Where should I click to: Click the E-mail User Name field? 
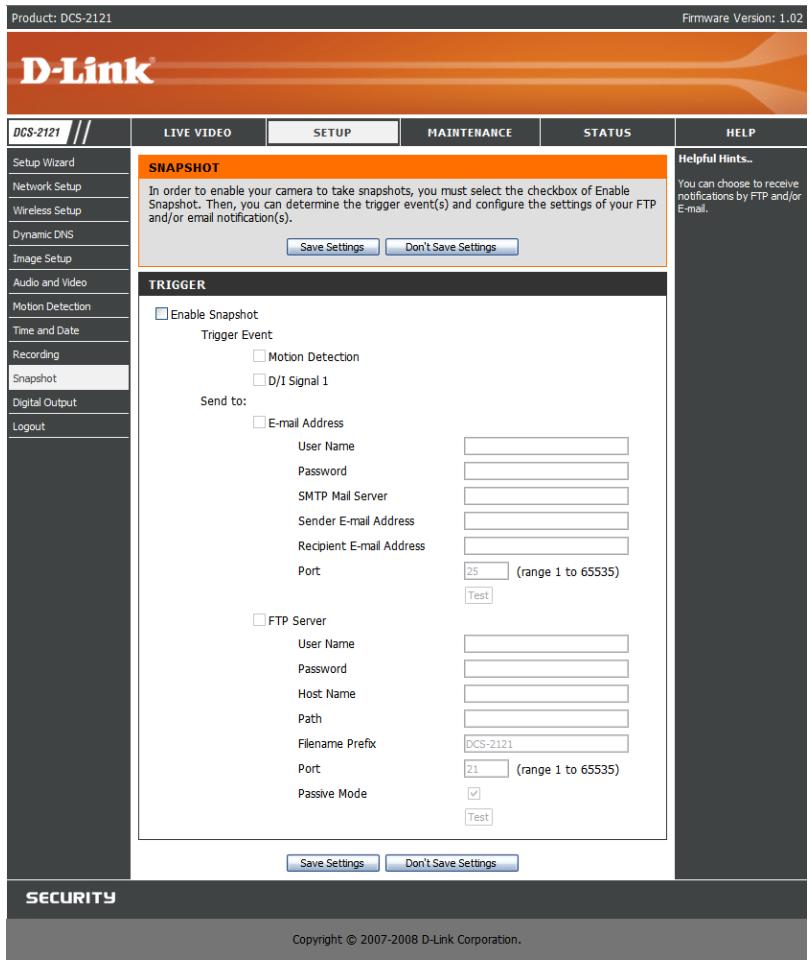[546, 446]
